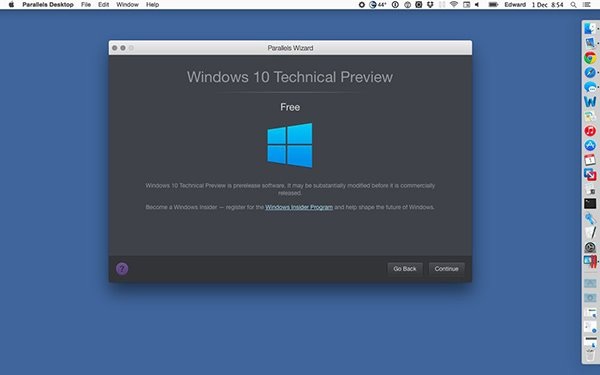Open the blue W app in Dock
The height and width of the screenshot is (375, 600).
coord(590,101)
